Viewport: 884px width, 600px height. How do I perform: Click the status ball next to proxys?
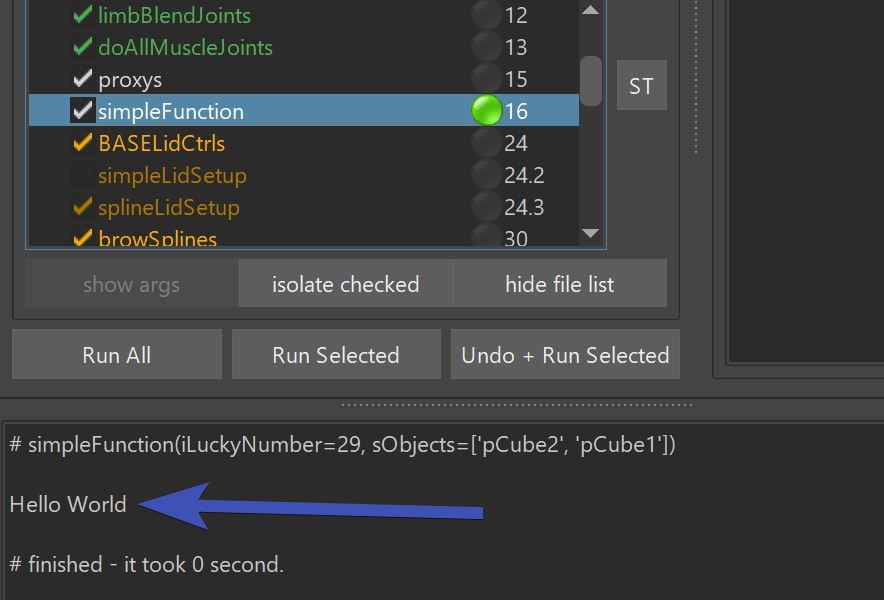coord(487,78)
